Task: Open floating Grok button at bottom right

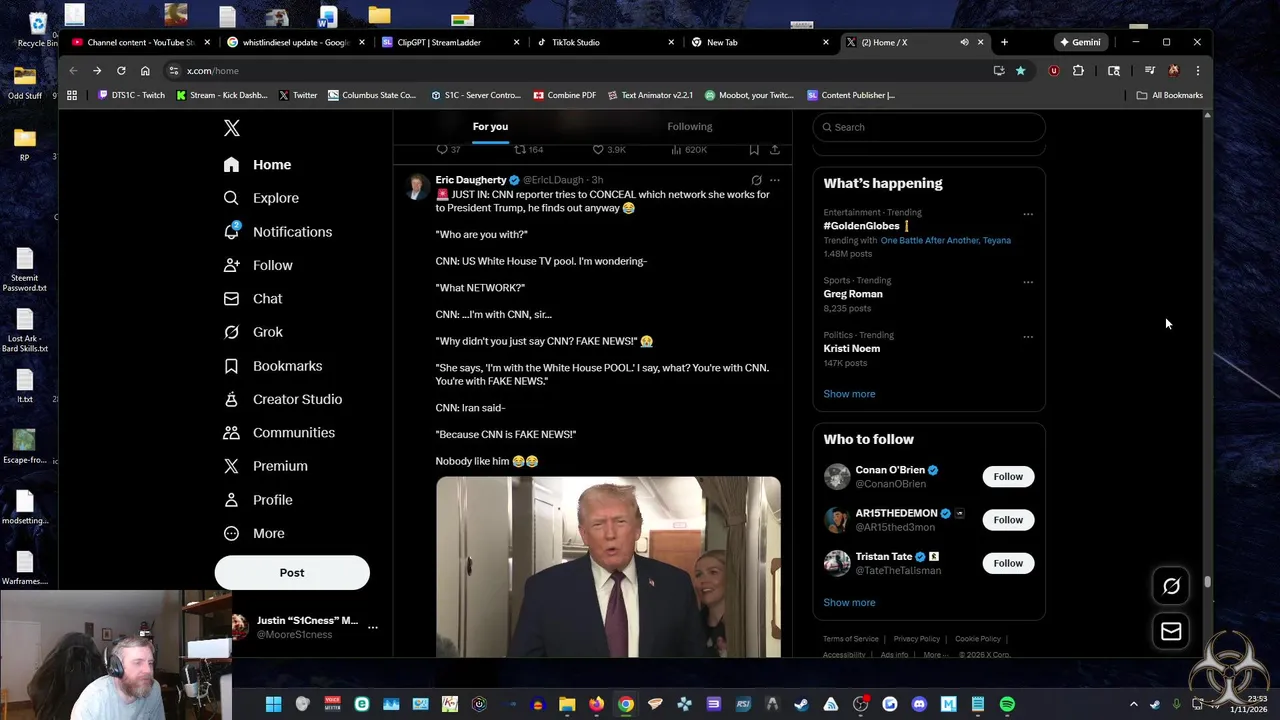Action: [1171, 586]
